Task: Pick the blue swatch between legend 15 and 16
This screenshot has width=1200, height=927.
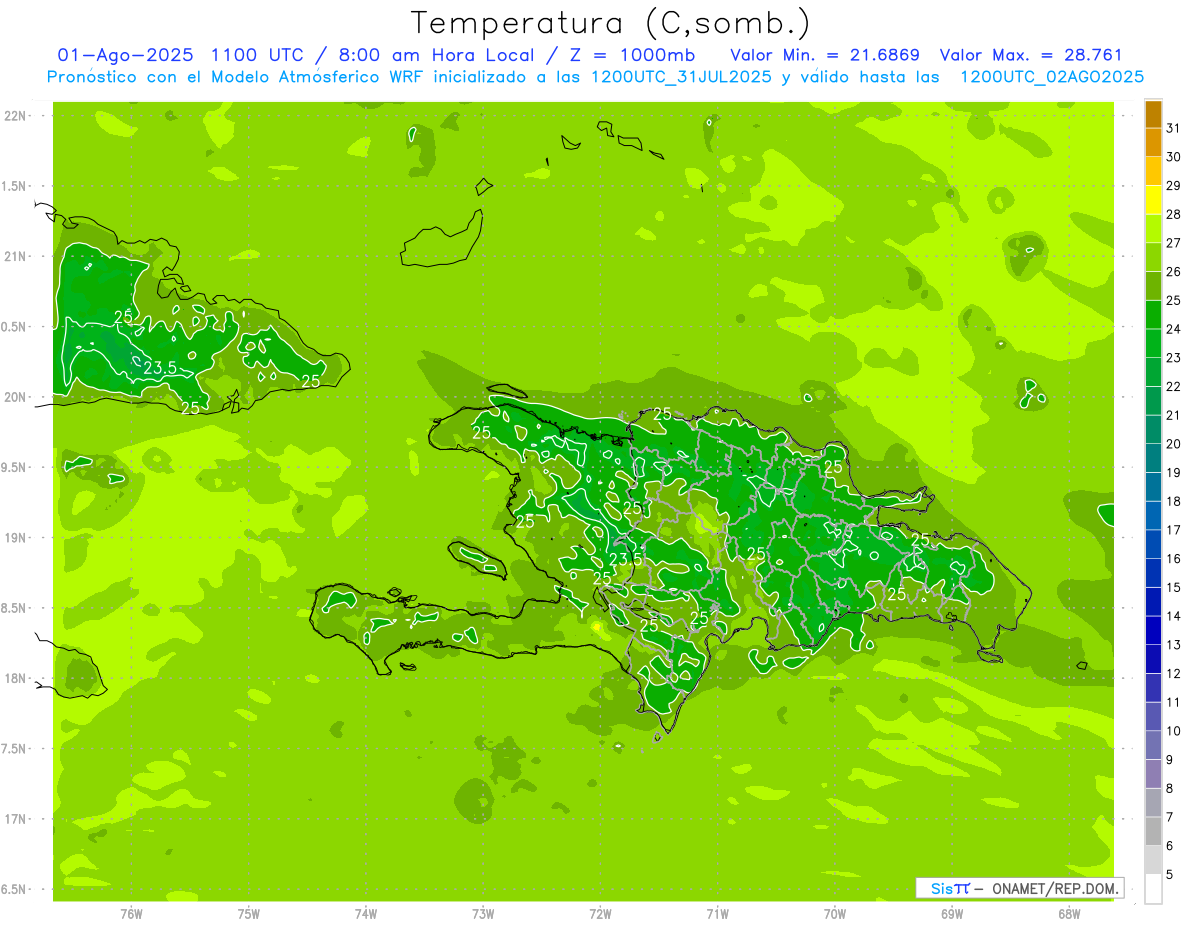Action: tap(1153, 573)
